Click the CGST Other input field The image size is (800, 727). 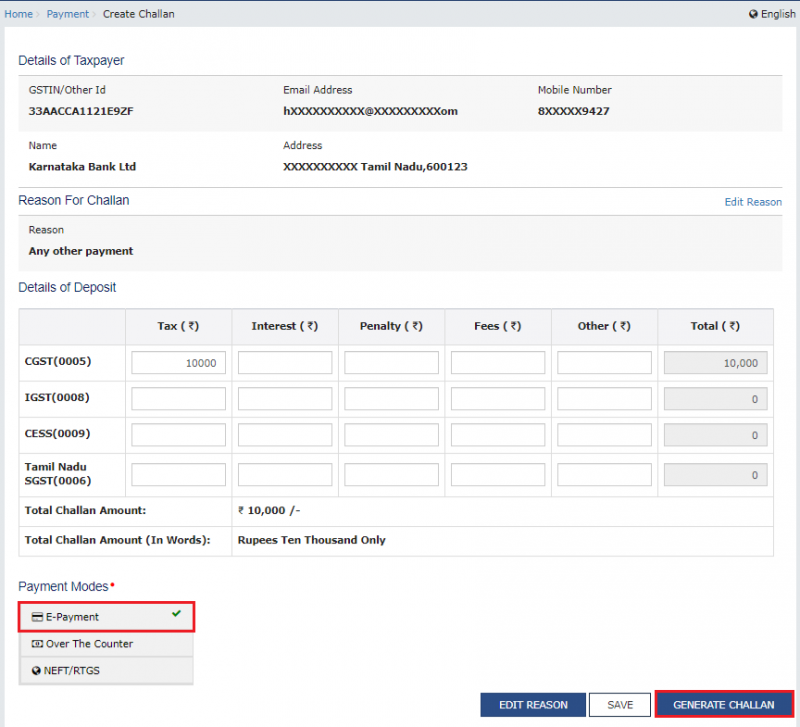(604, 362)
